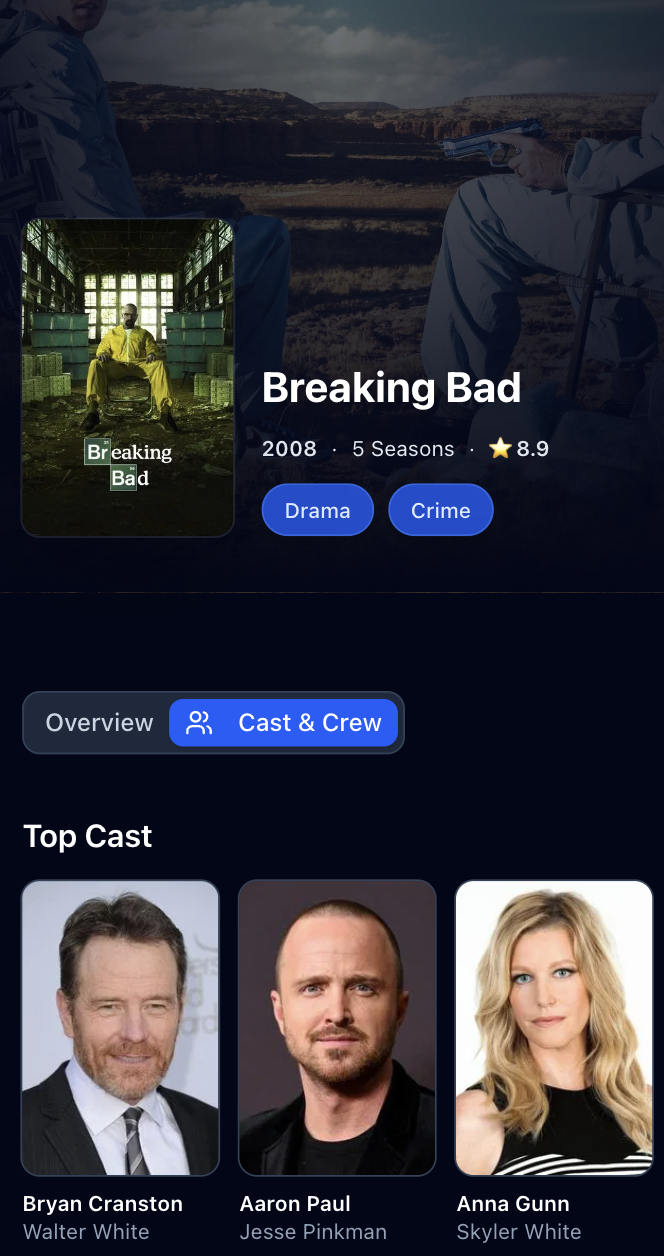
Task: Open Anna Gunn's cast photo
Action: 554,1028
